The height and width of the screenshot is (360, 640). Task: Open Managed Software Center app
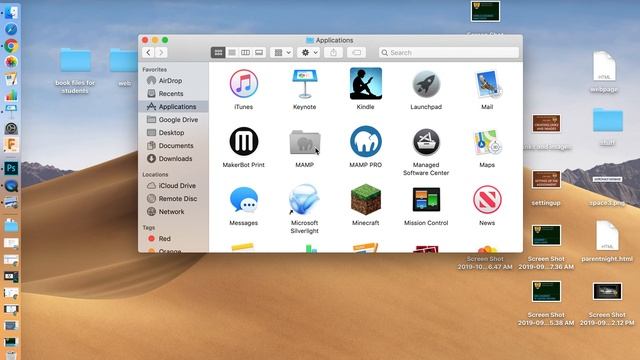pyautogui.click(x=426, y=142)
